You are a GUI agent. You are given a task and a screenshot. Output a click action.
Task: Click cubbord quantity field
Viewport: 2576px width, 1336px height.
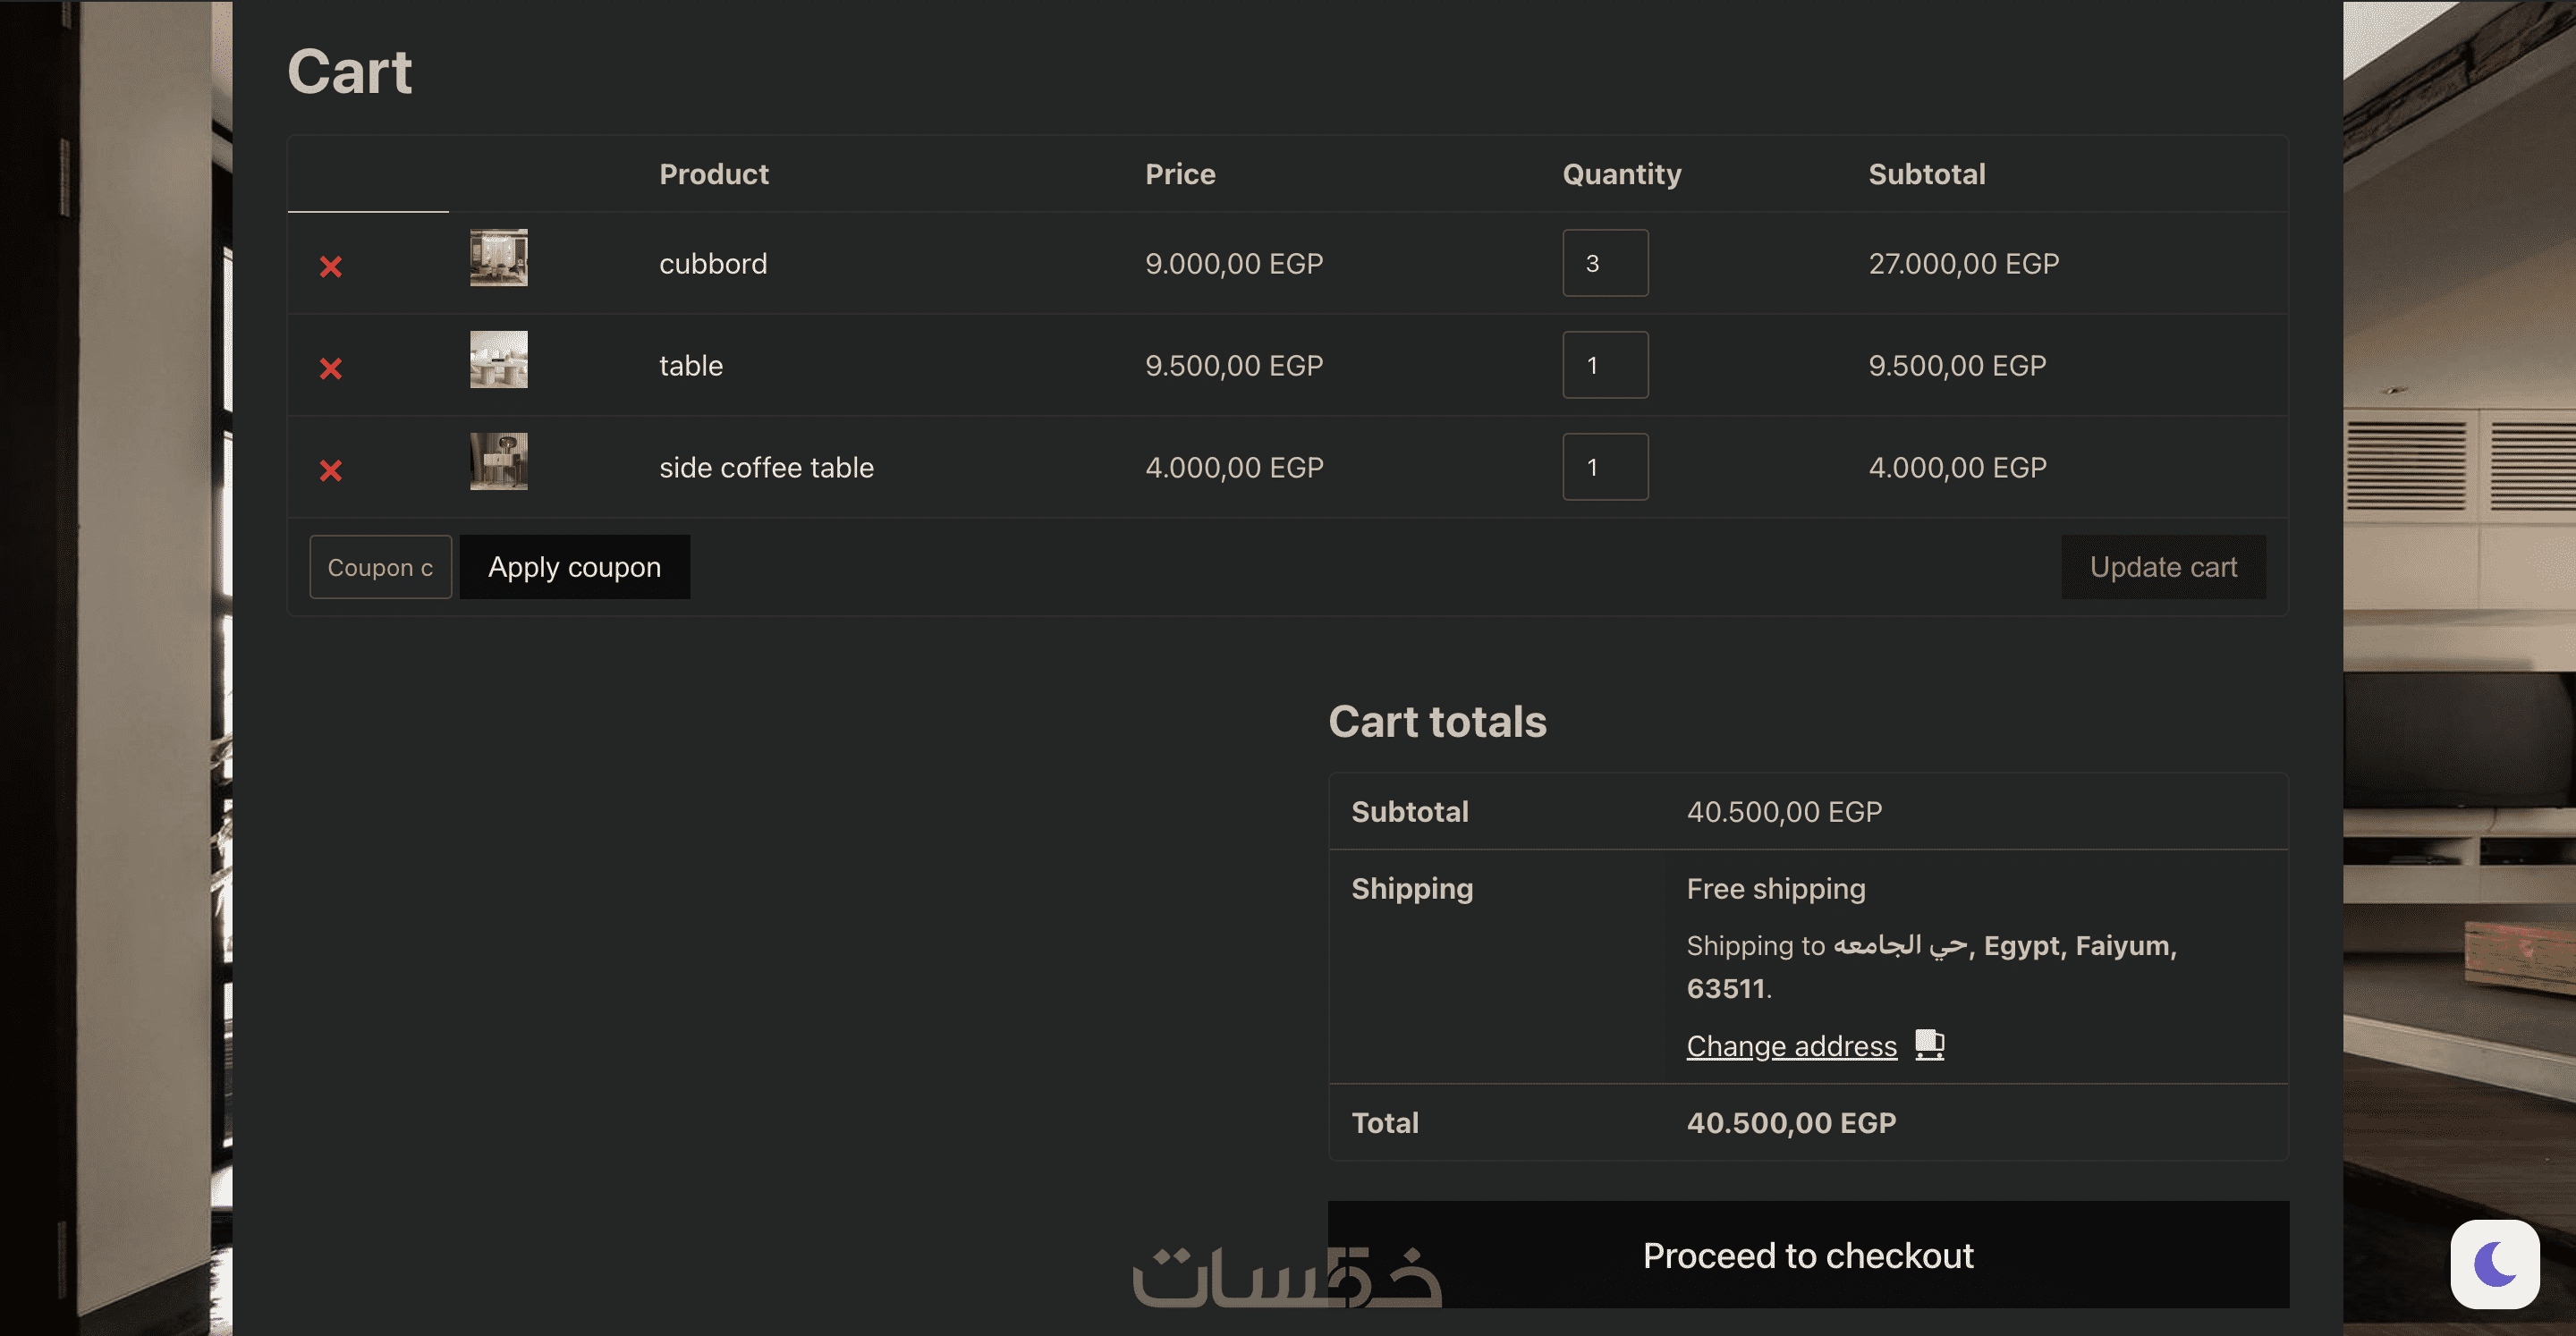1605,263
